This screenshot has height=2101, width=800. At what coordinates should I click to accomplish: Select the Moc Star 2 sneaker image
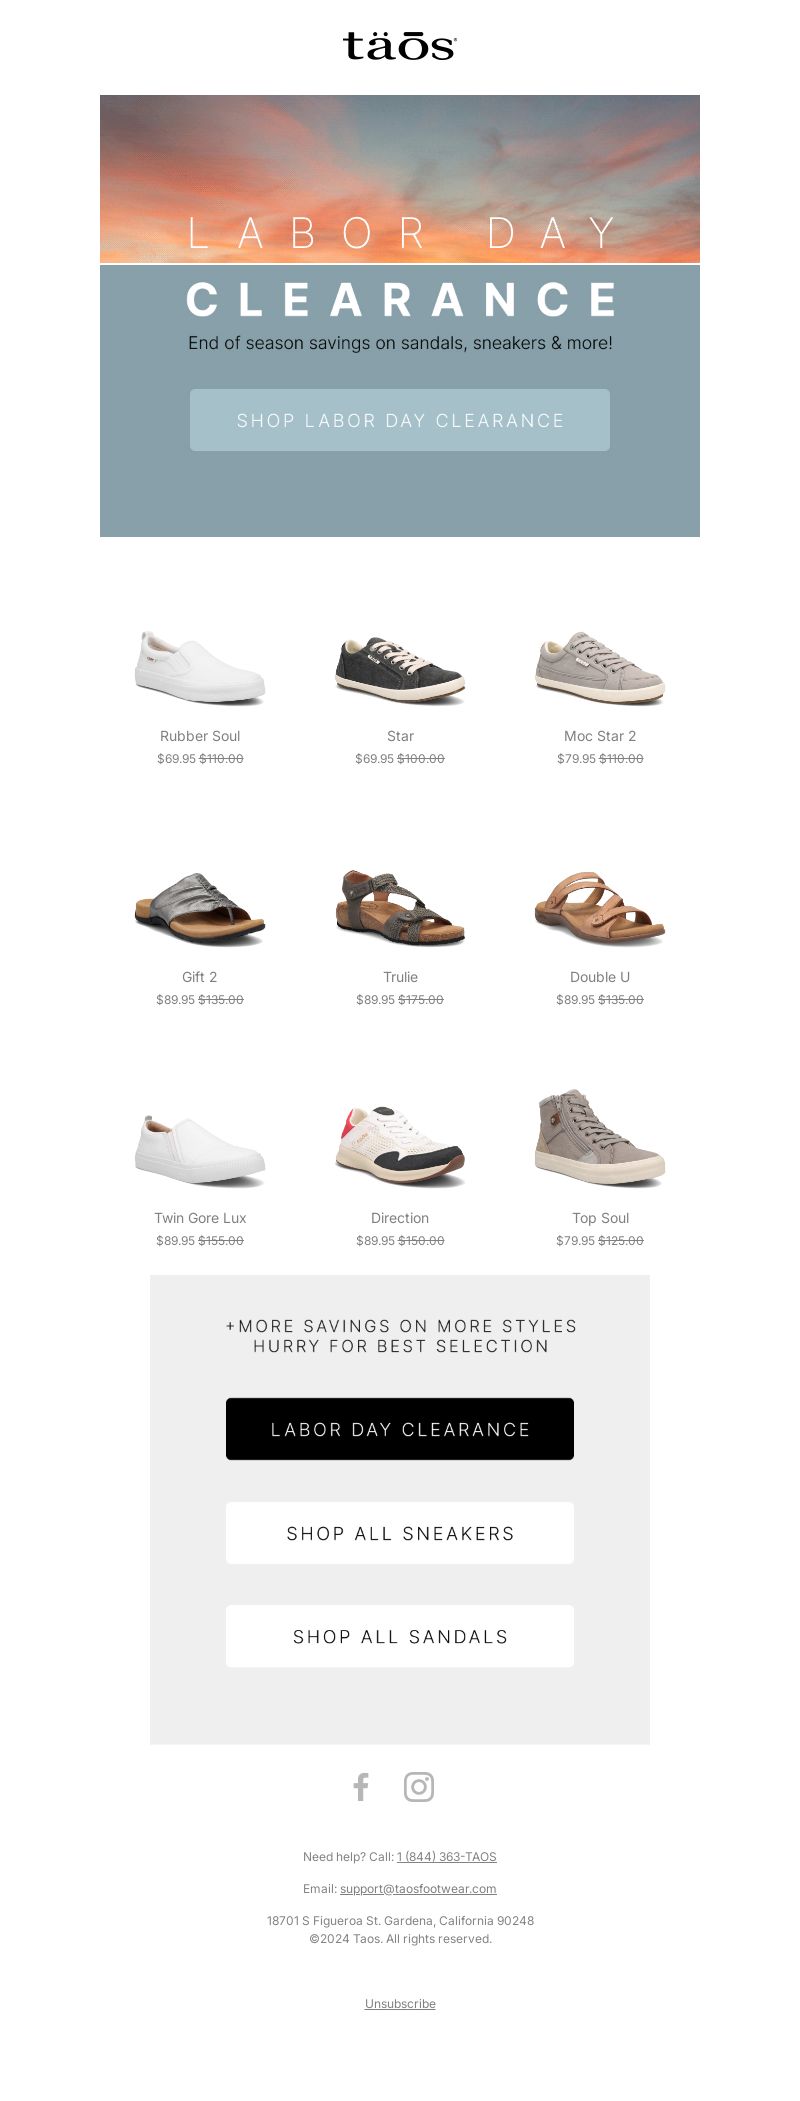point(600,667)
